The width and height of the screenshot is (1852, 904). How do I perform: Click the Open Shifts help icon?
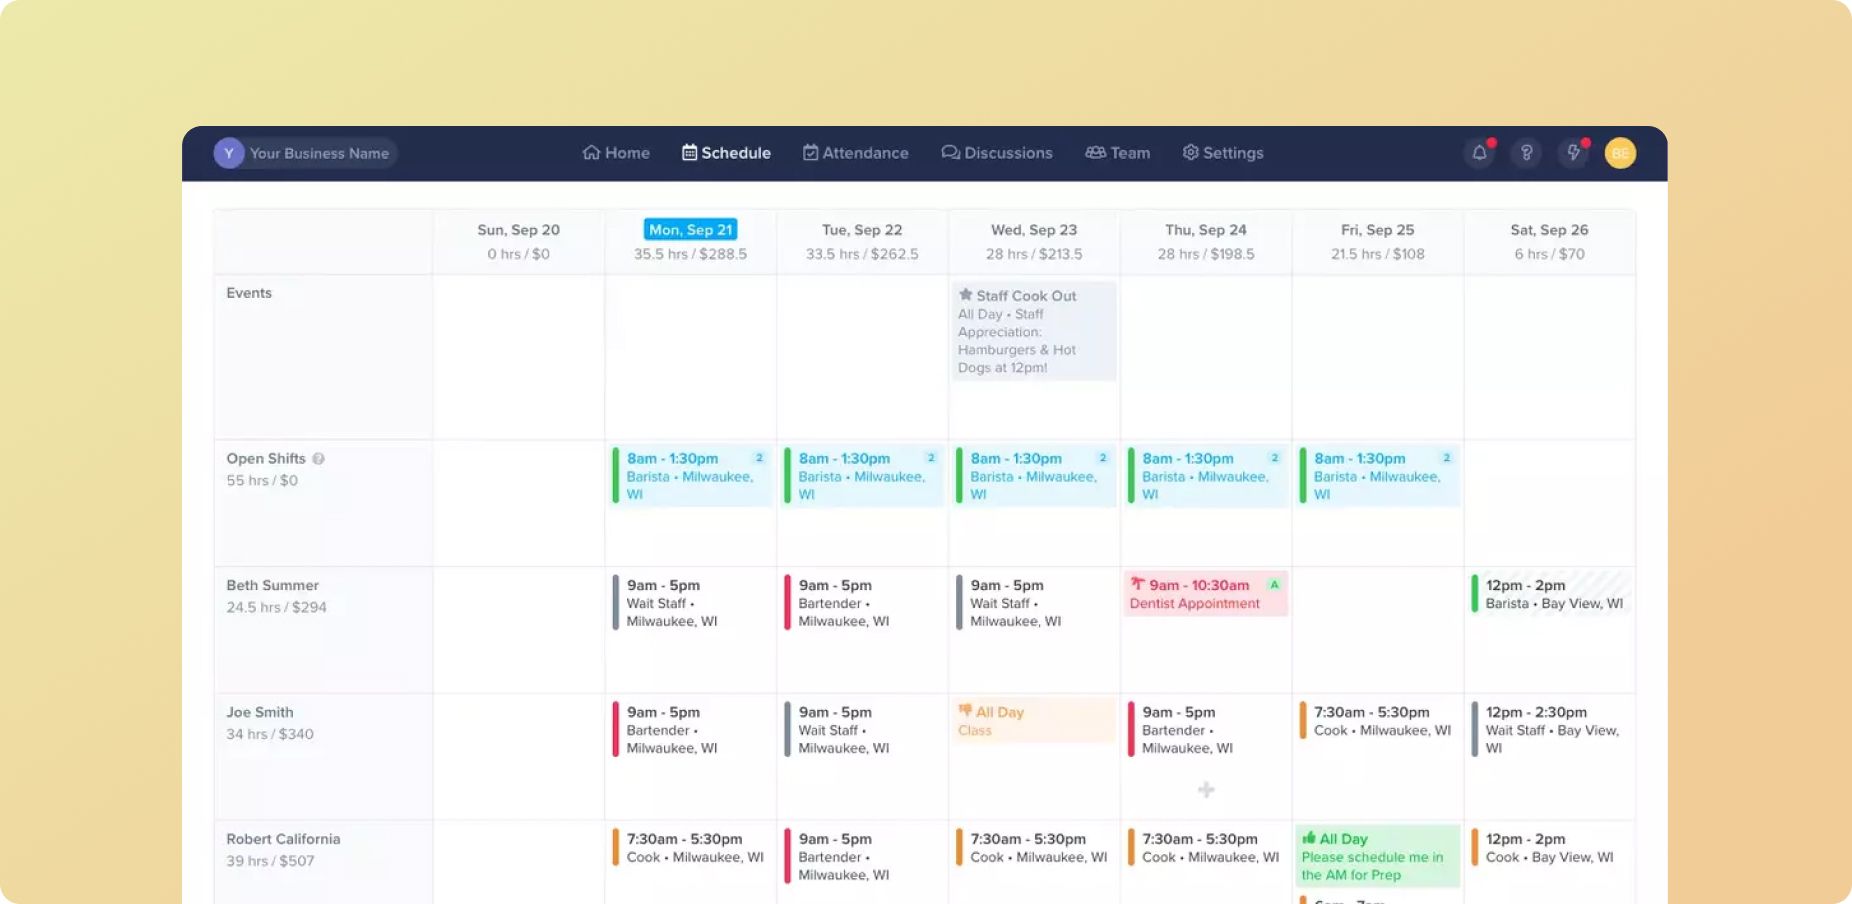tap(318, 459)
